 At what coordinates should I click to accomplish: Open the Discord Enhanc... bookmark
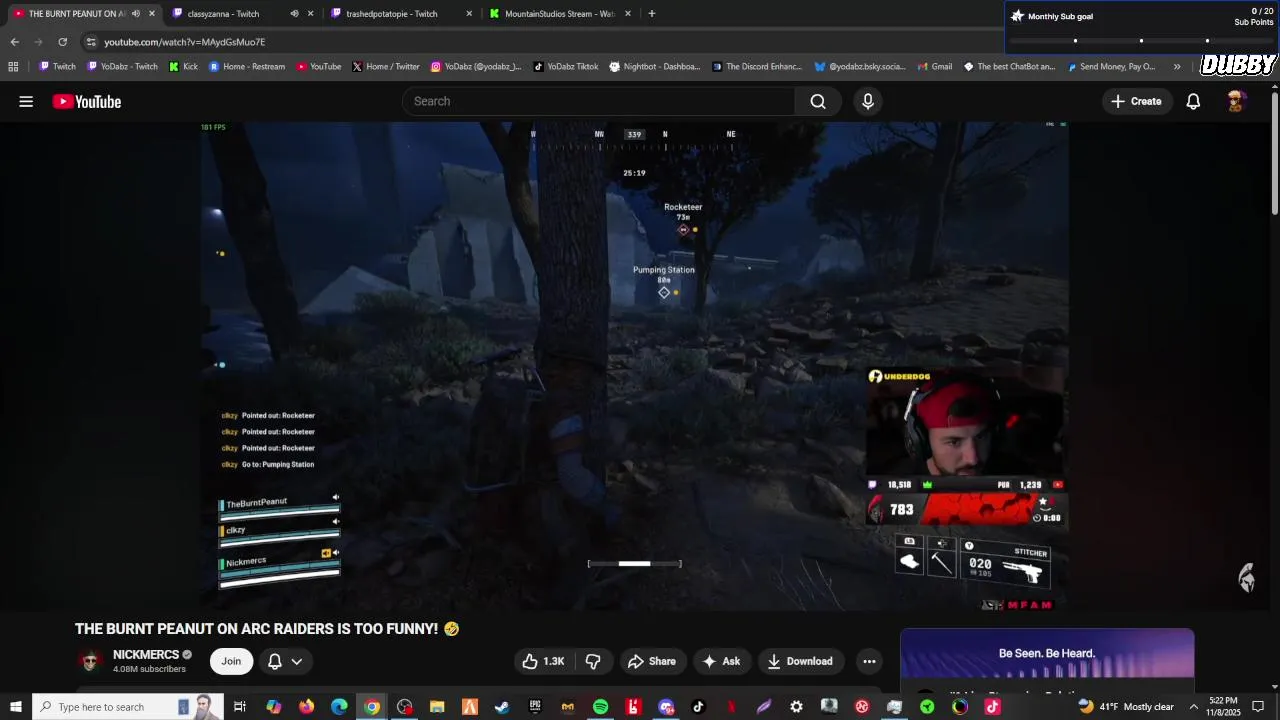[757, 67]
